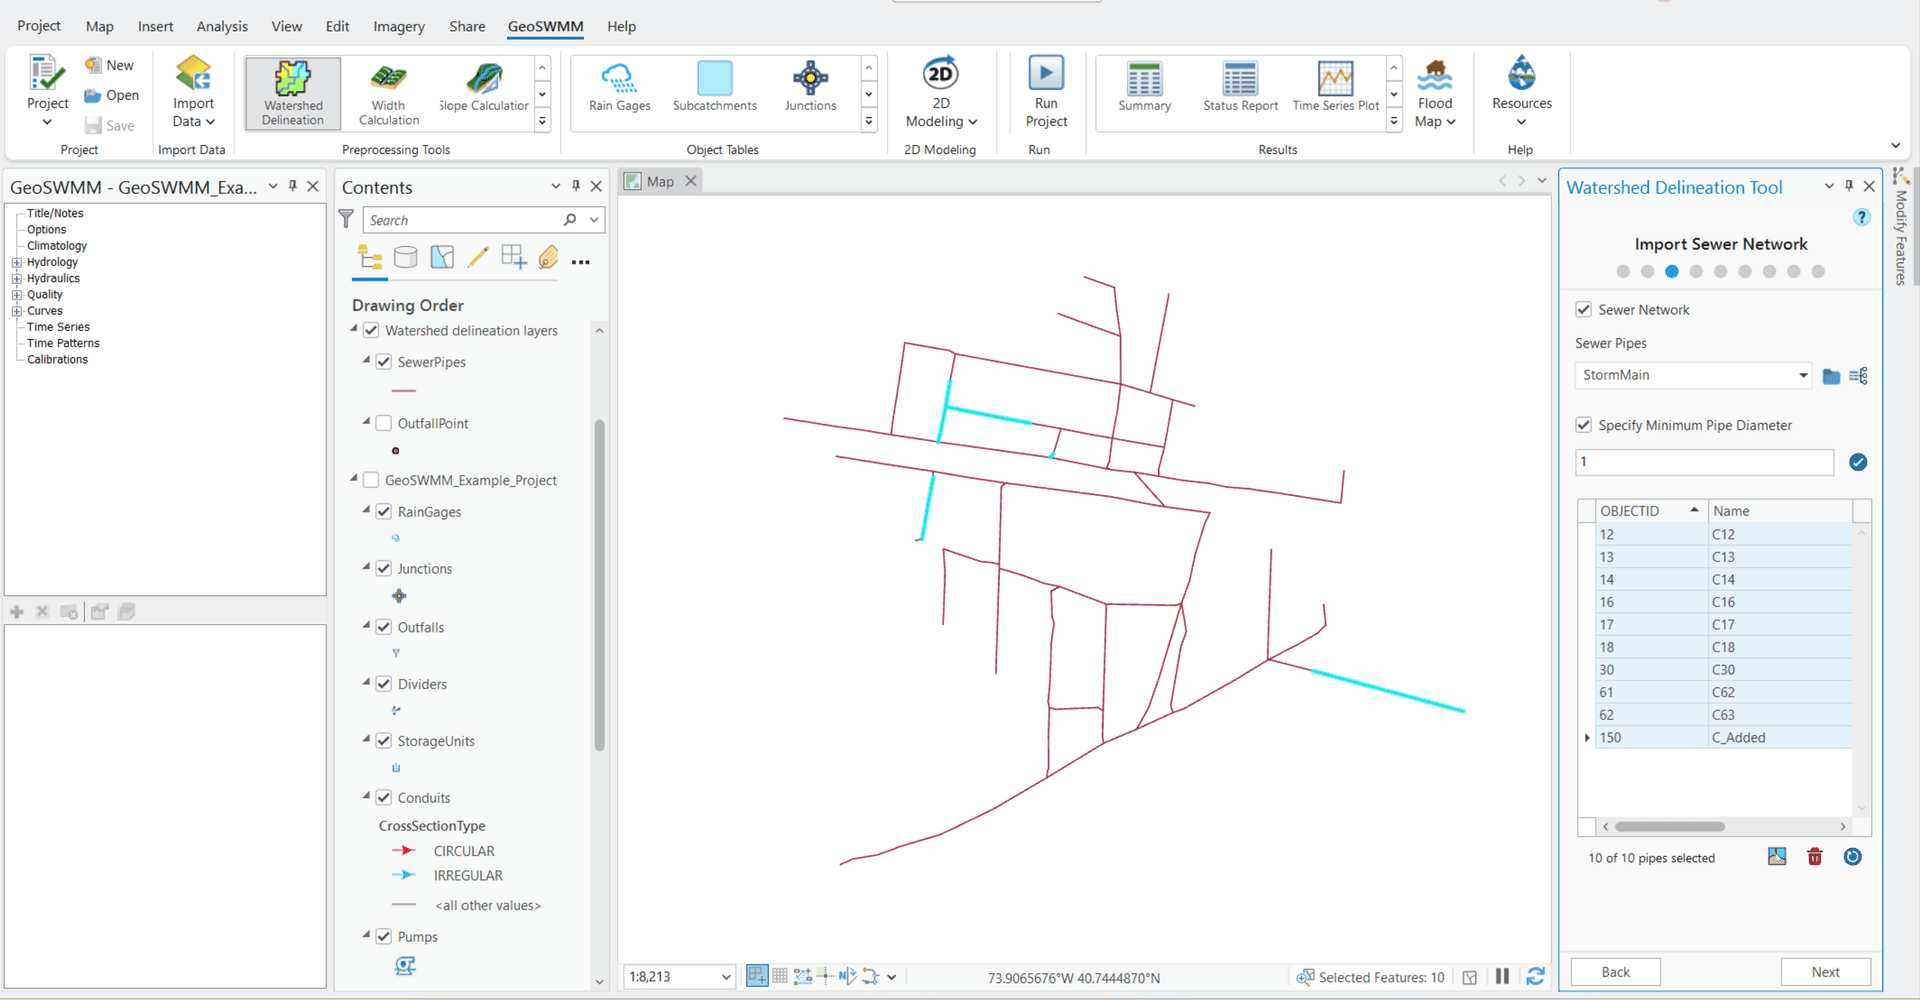This screenshot has height=1000, width=1920.
Task: Open the map scale dropdown
Action: tap(726, 977)
